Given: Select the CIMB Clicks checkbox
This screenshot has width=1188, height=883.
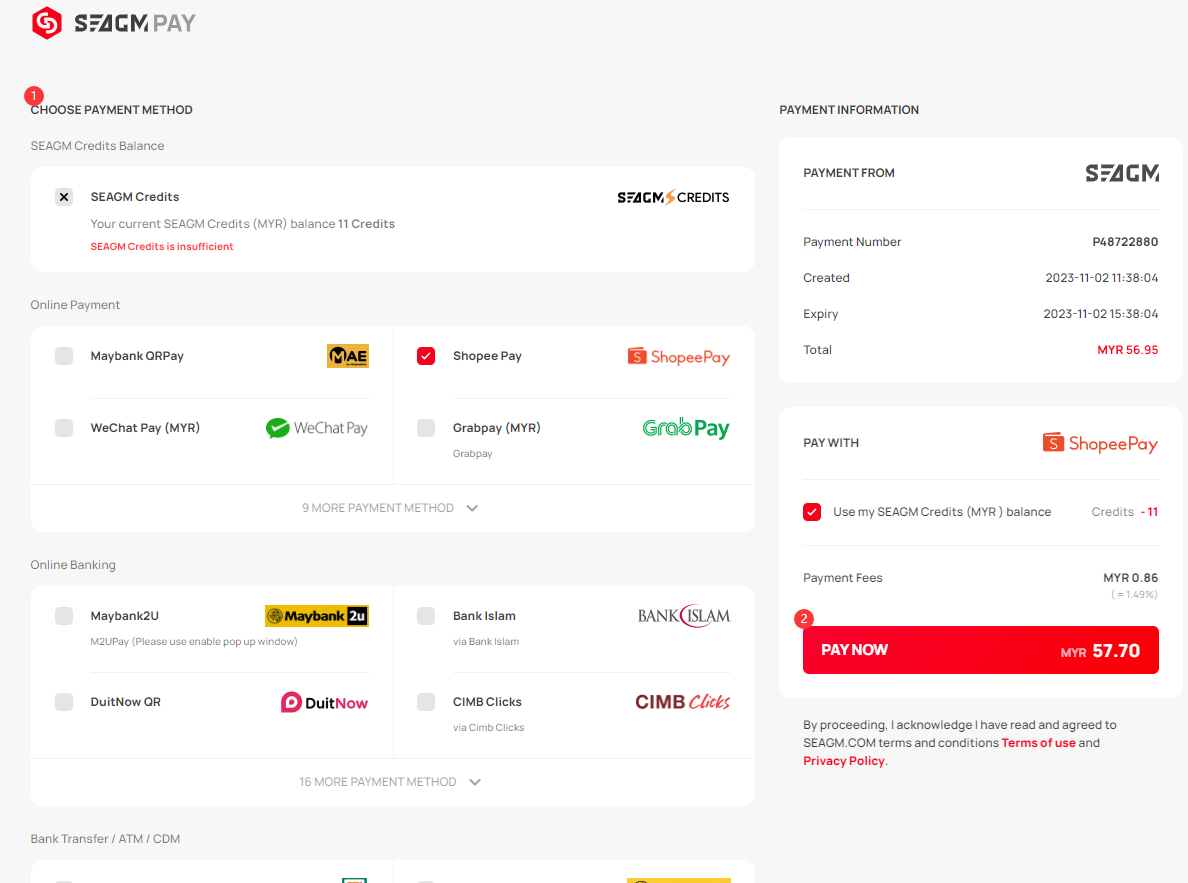Looking at the screenshot, I should click(x=427, y=702).
